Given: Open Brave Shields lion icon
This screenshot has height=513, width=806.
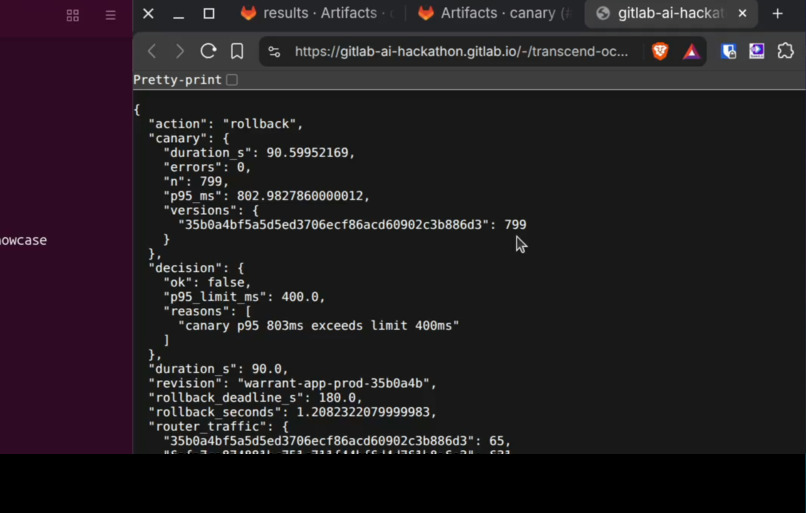Looking at the screenshot, I should (660, 51).
